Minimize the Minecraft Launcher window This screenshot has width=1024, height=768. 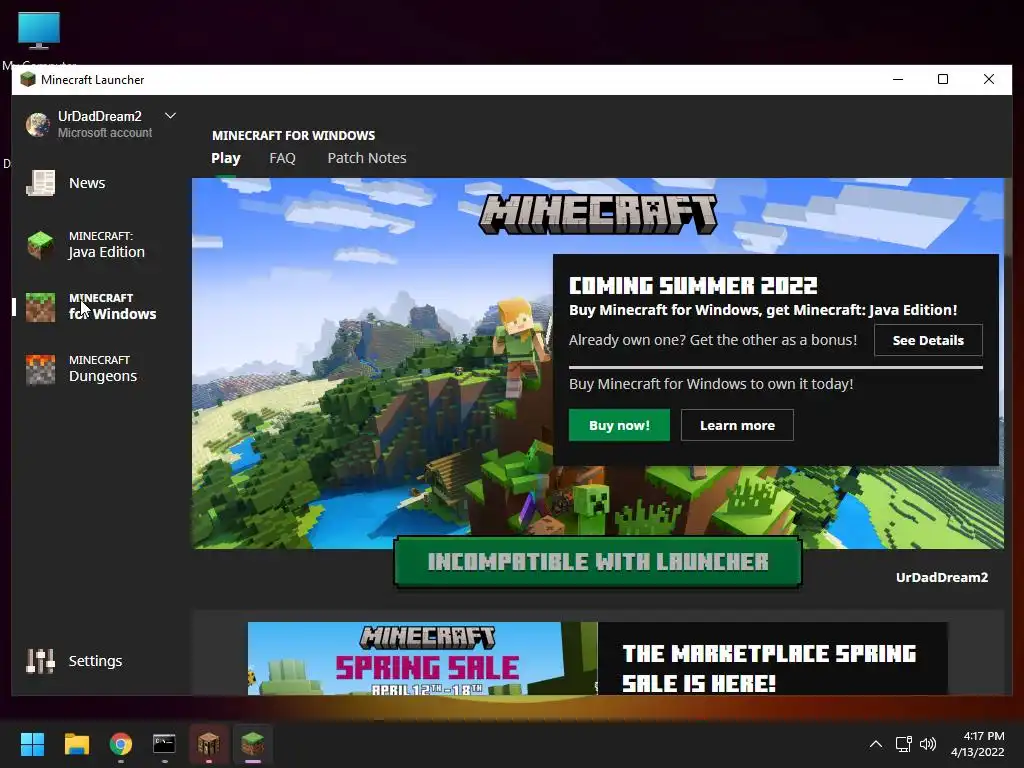pyautogui.click(x=898, y=79)
